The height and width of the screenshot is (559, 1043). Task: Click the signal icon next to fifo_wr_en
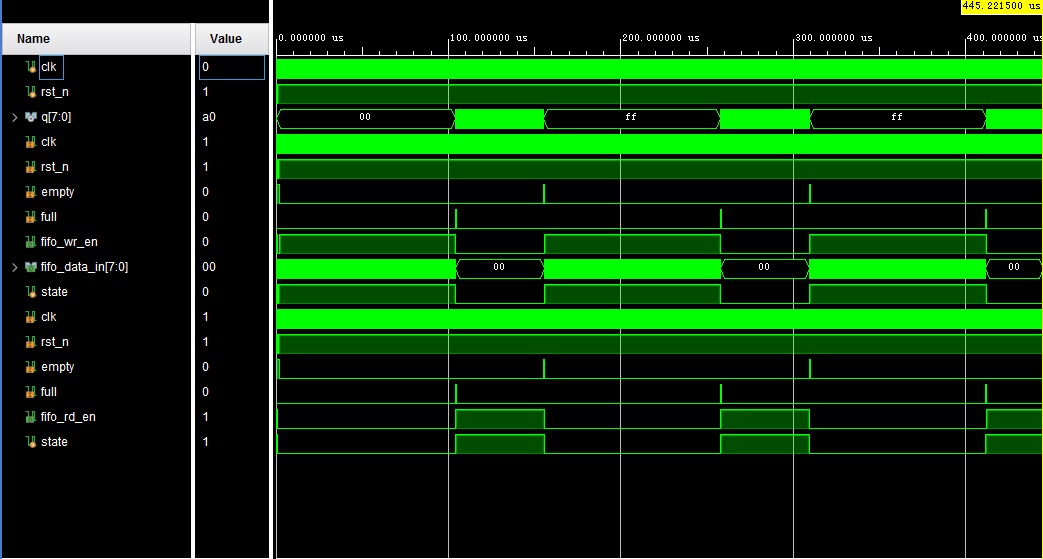(x=30, y=242)
